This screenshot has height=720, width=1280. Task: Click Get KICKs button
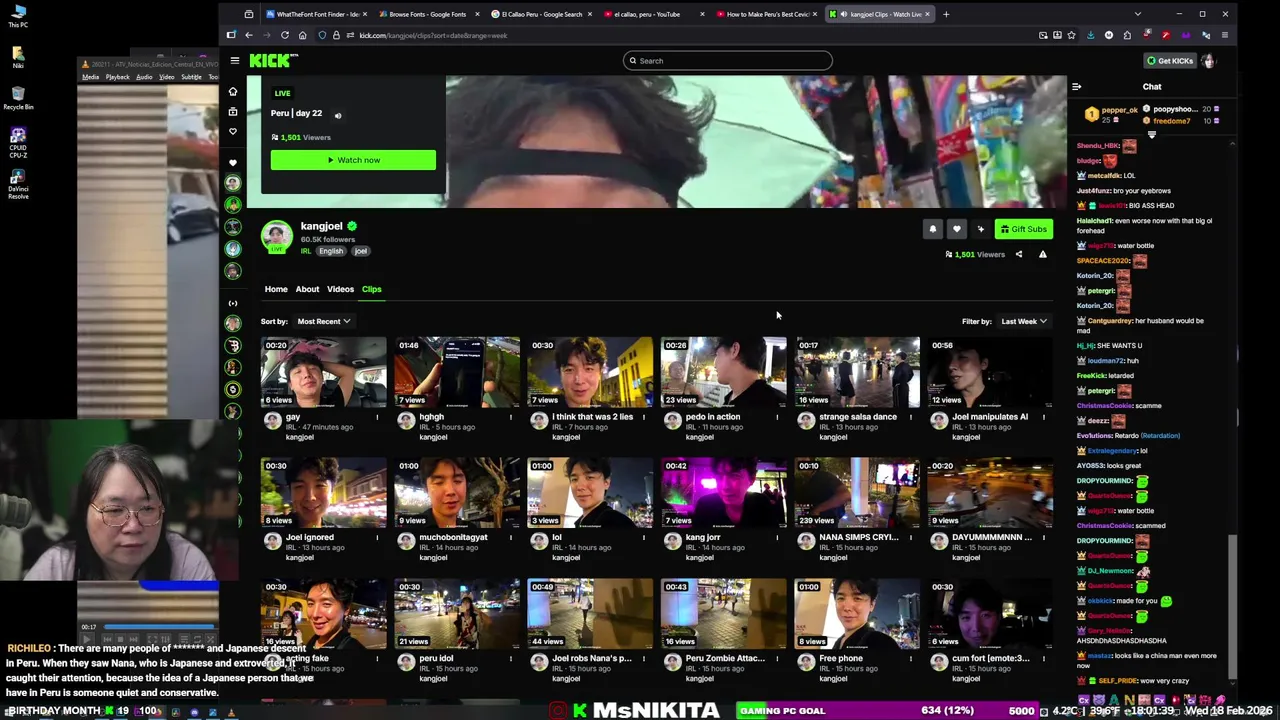click(1170, 61)
